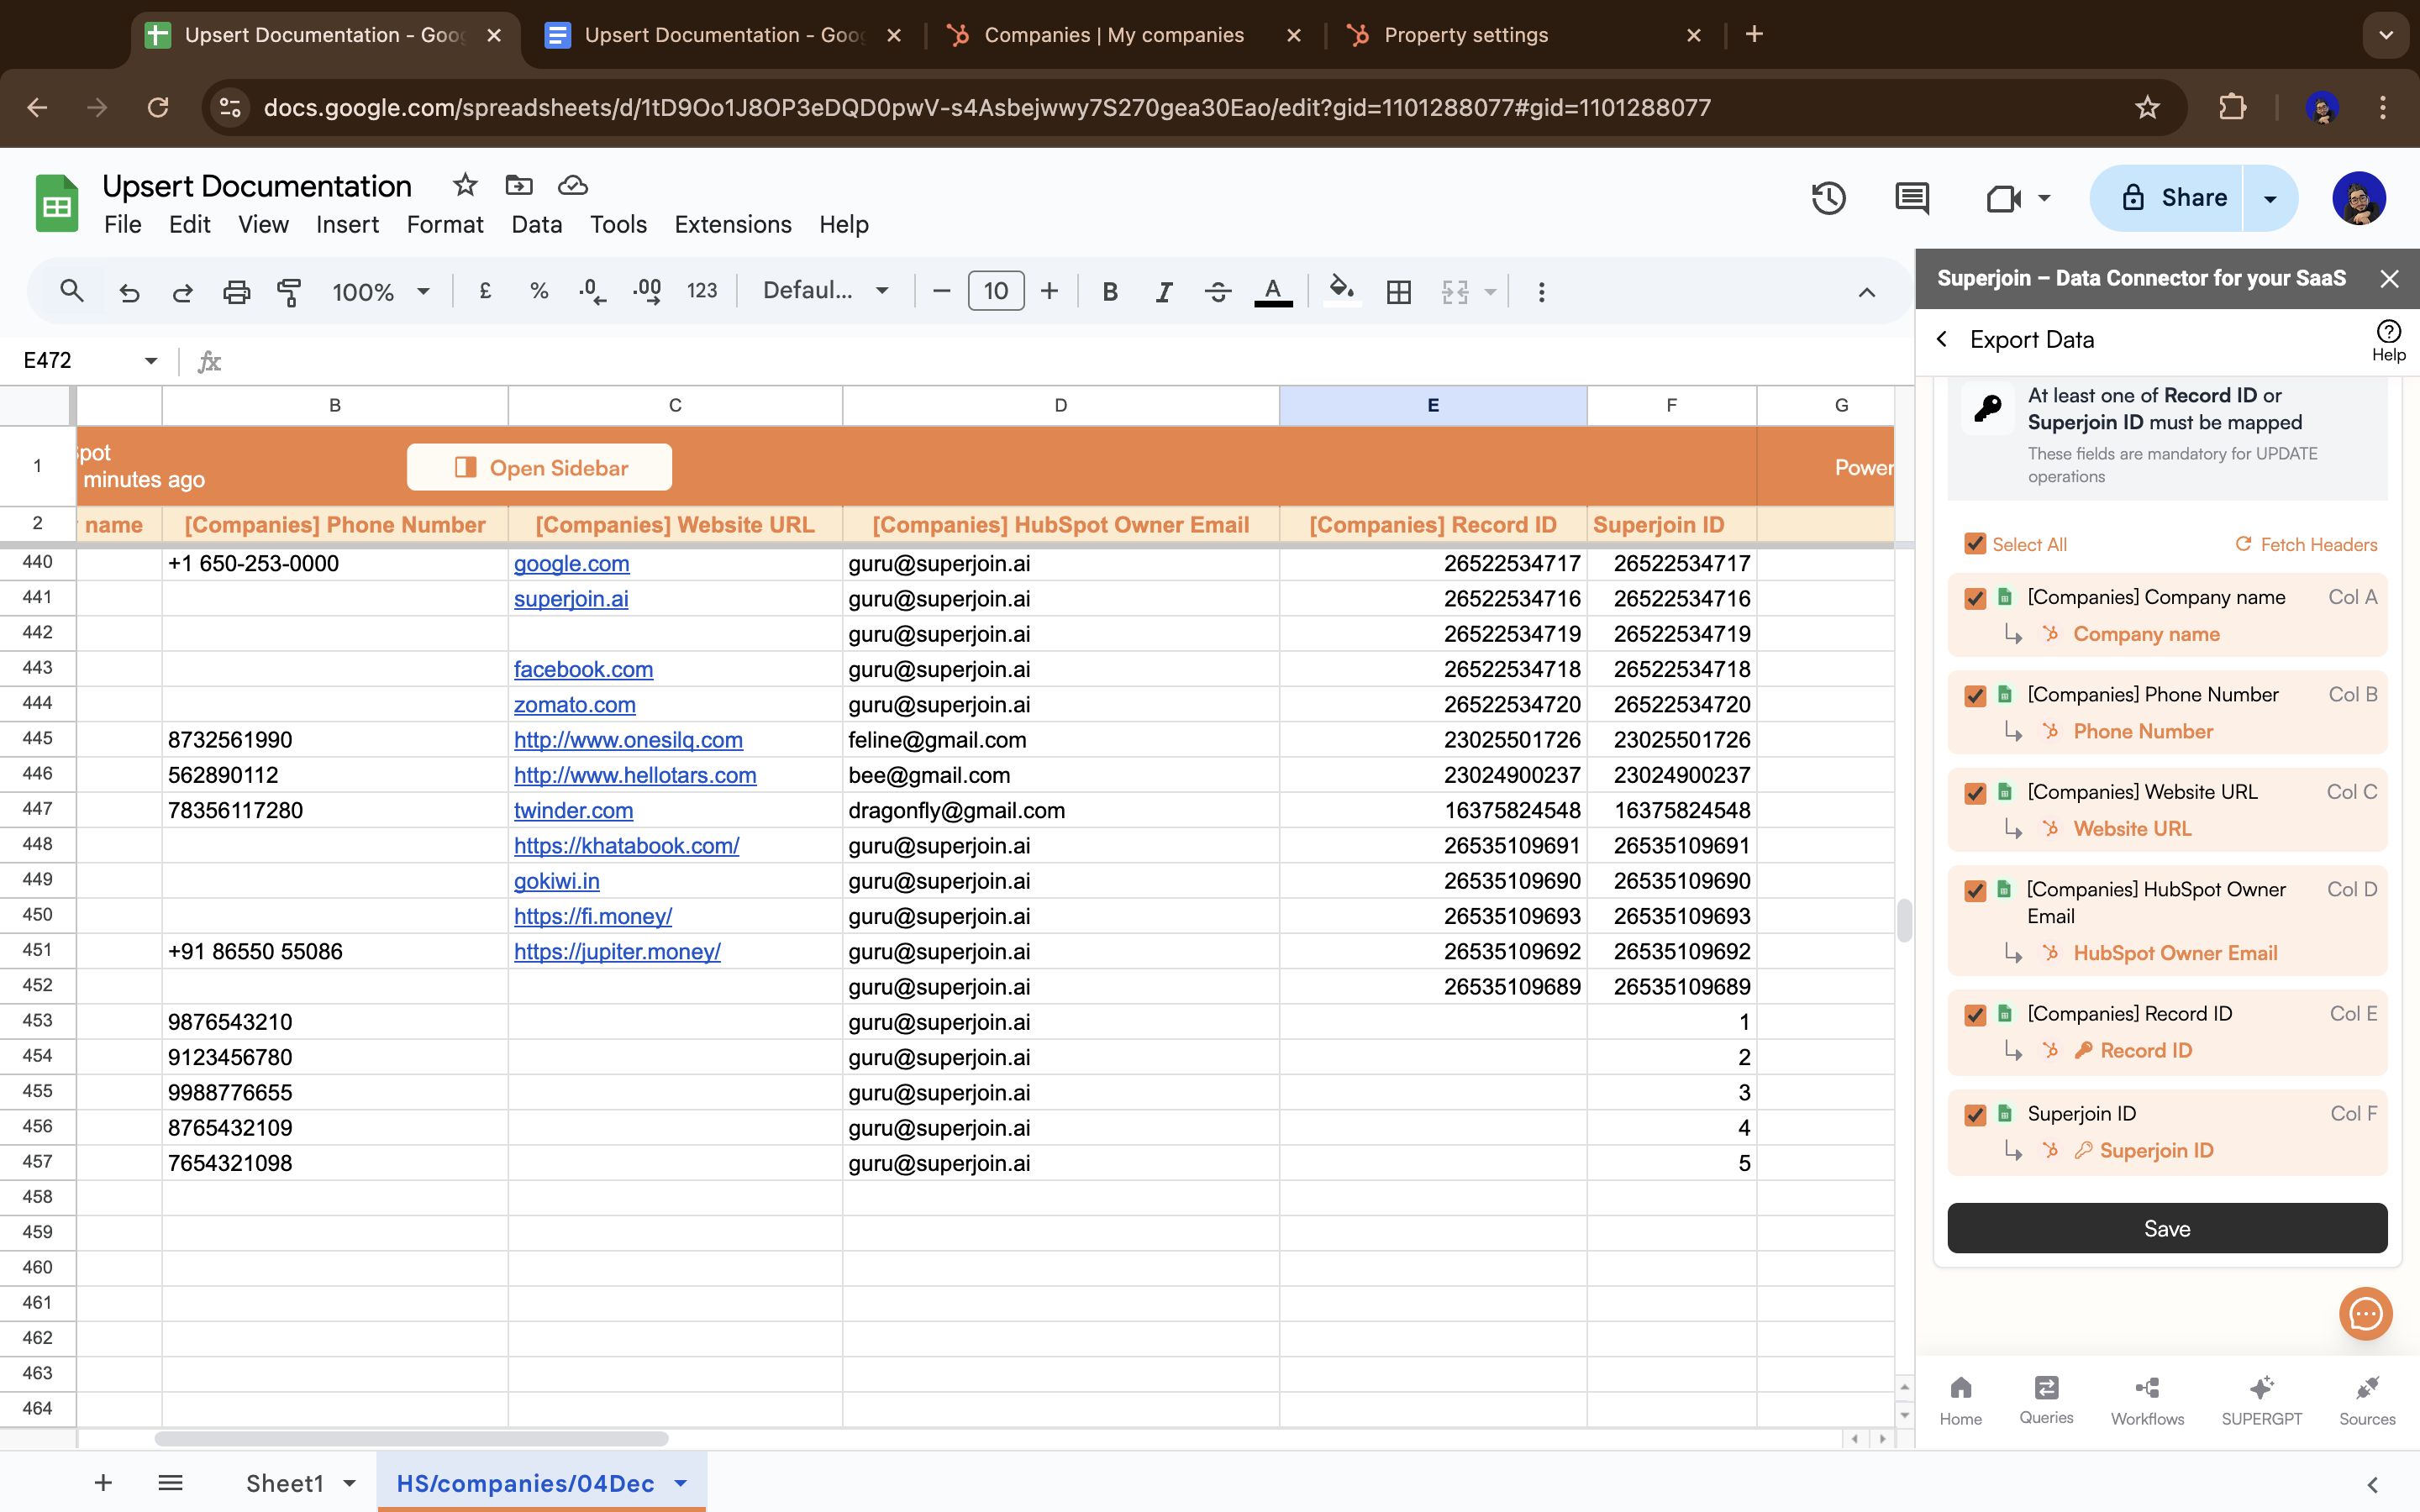Go to Workflows in Superjoin sidebar
Screen dimensions: 2420x1512
point(2147,1399)
